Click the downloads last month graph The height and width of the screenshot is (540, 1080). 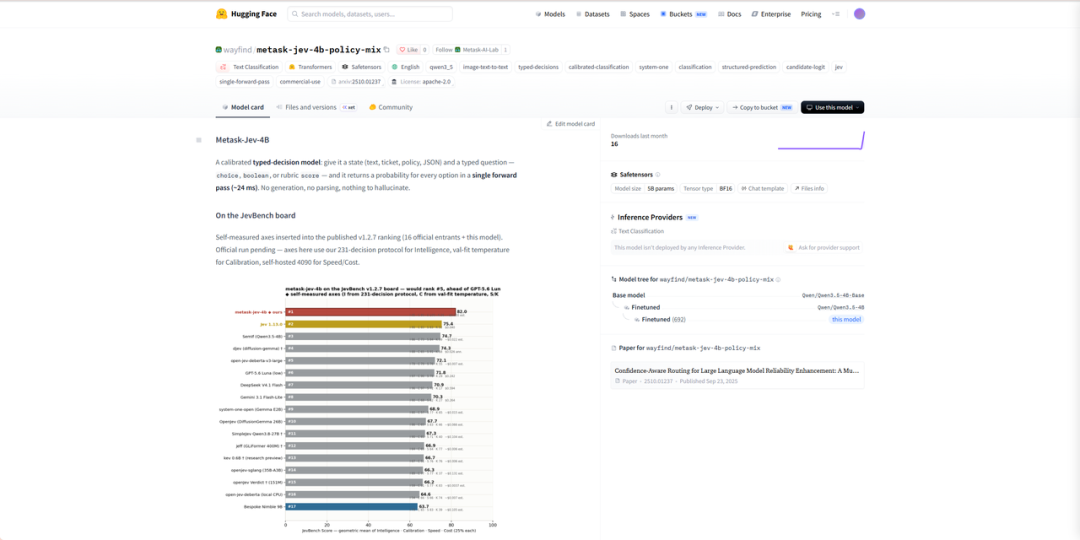821,141
